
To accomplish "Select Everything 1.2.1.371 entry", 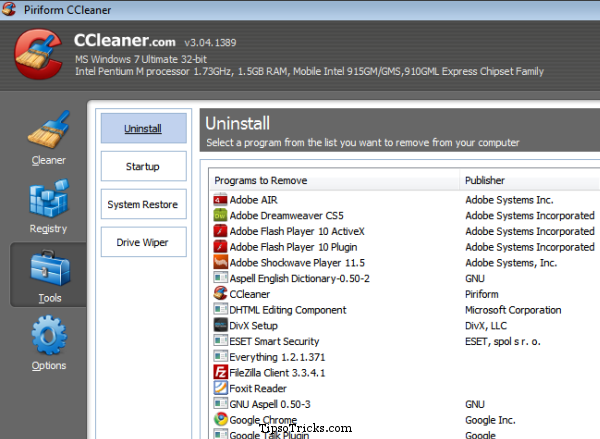I will point(277,357).
